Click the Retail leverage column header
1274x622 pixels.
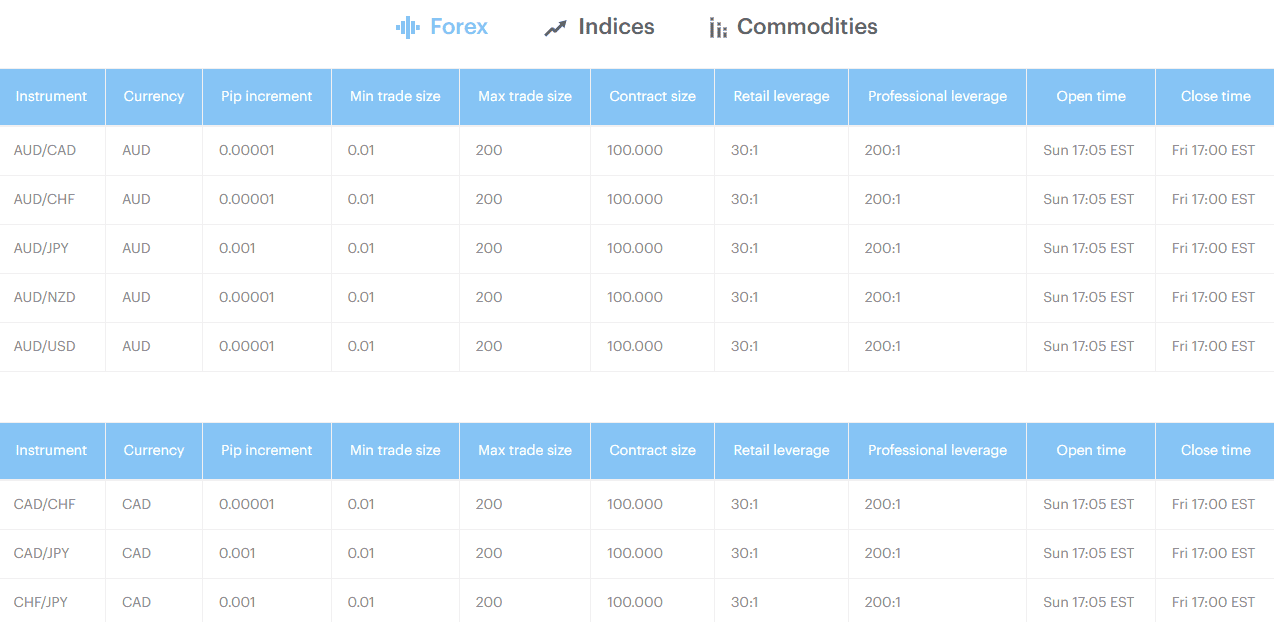[781, 96]
